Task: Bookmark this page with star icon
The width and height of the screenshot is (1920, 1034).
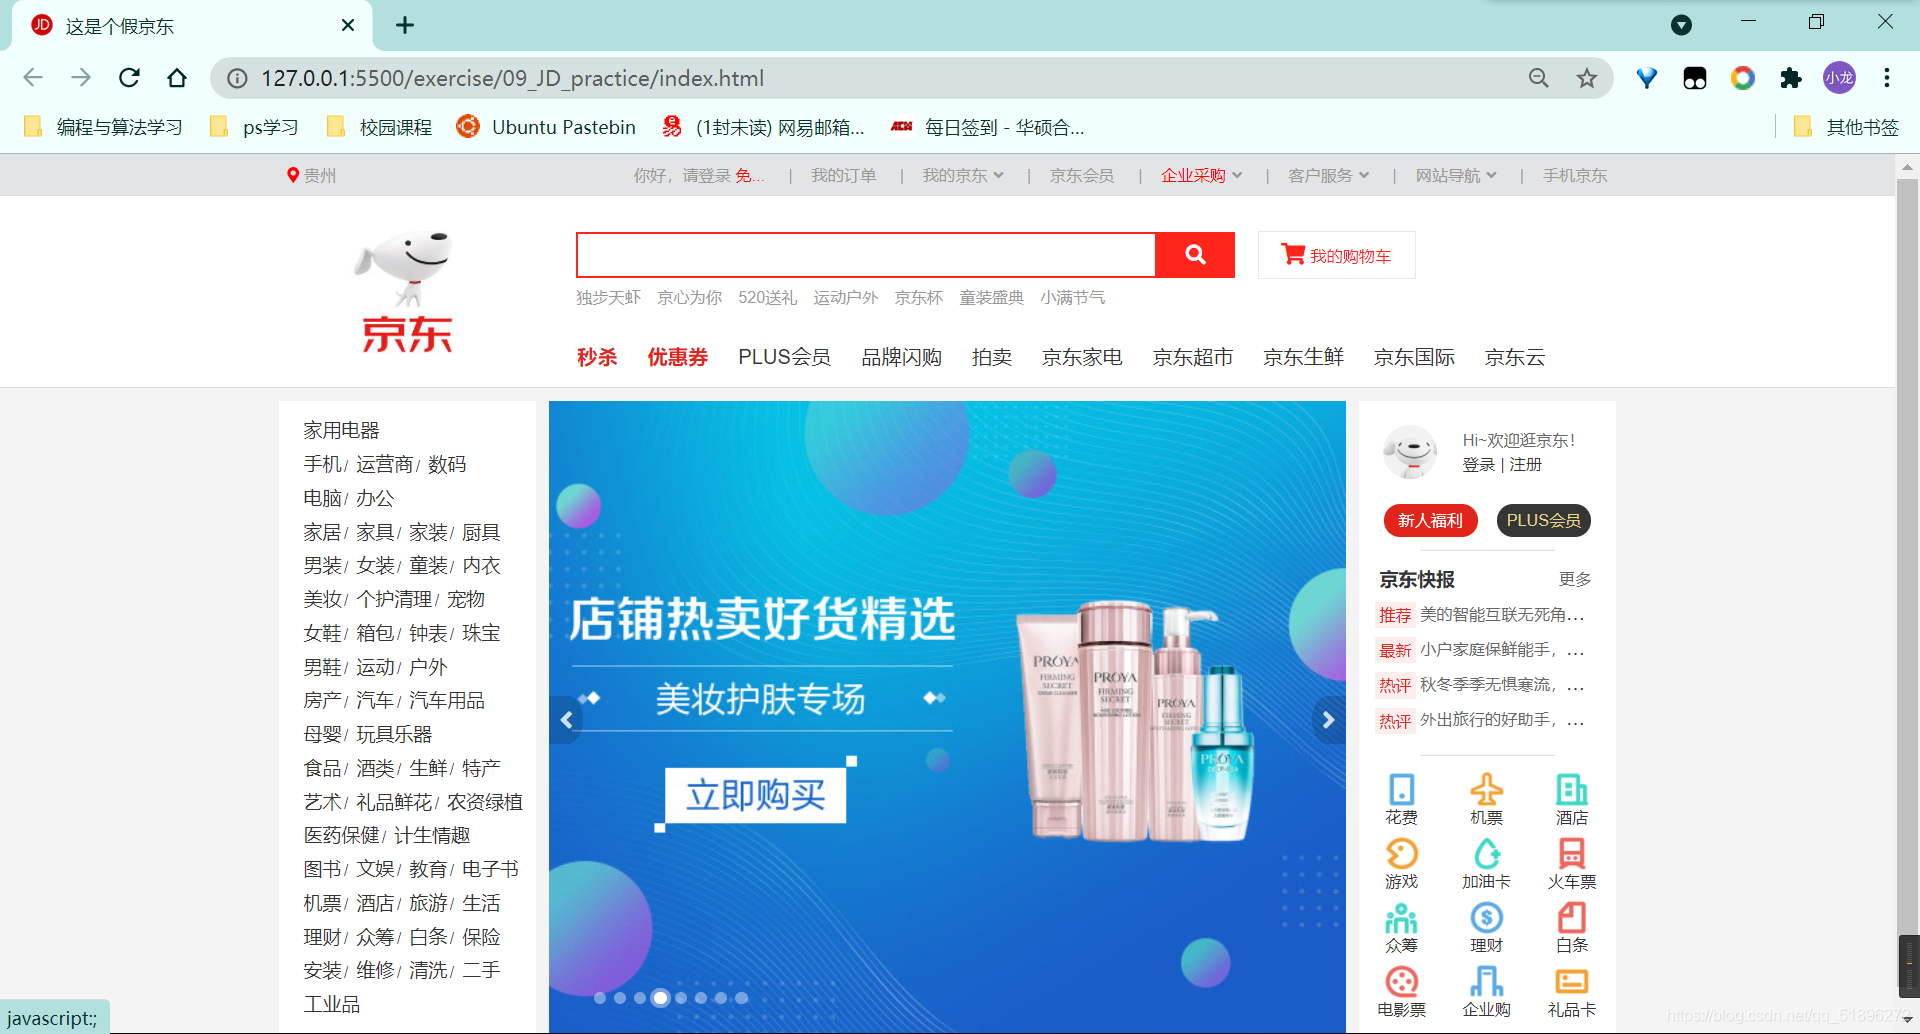Action: click(x=1587, y=78)
